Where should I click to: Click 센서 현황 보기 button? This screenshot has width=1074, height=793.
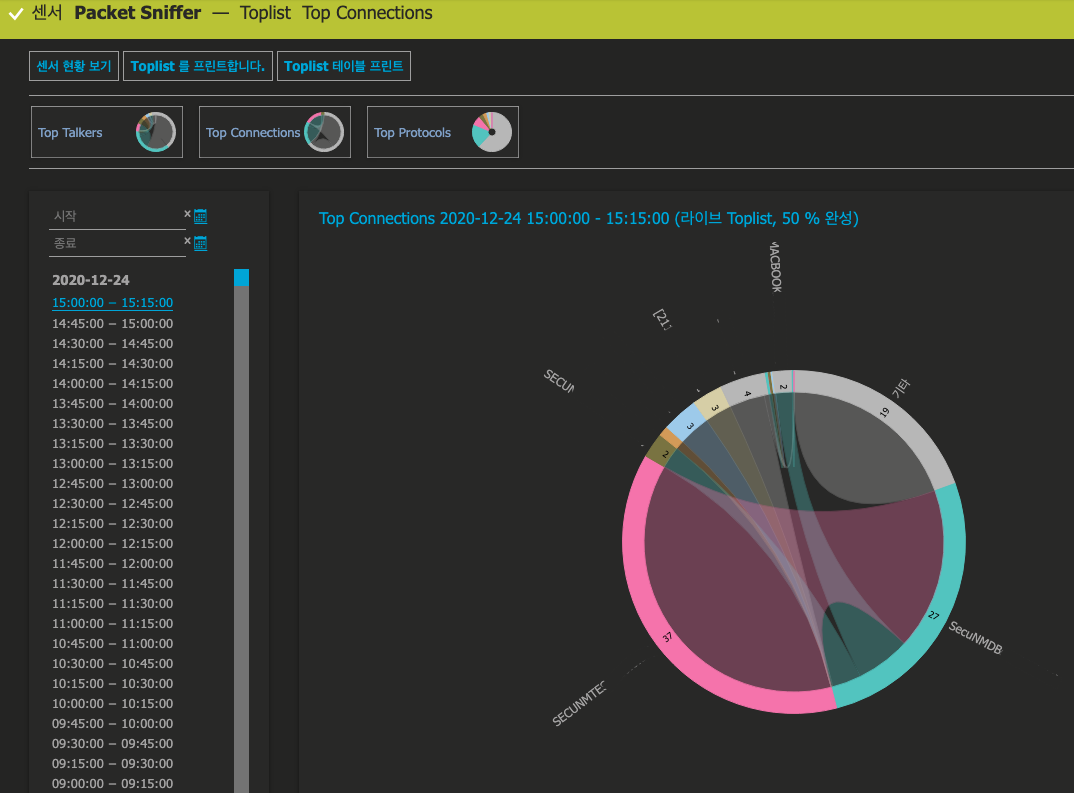(74, 66)
